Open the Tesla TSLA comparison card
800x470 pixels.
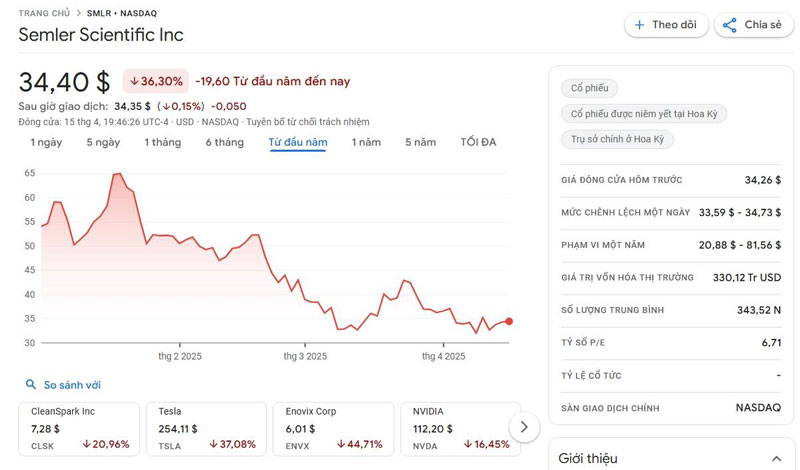[x=206, y=429]
